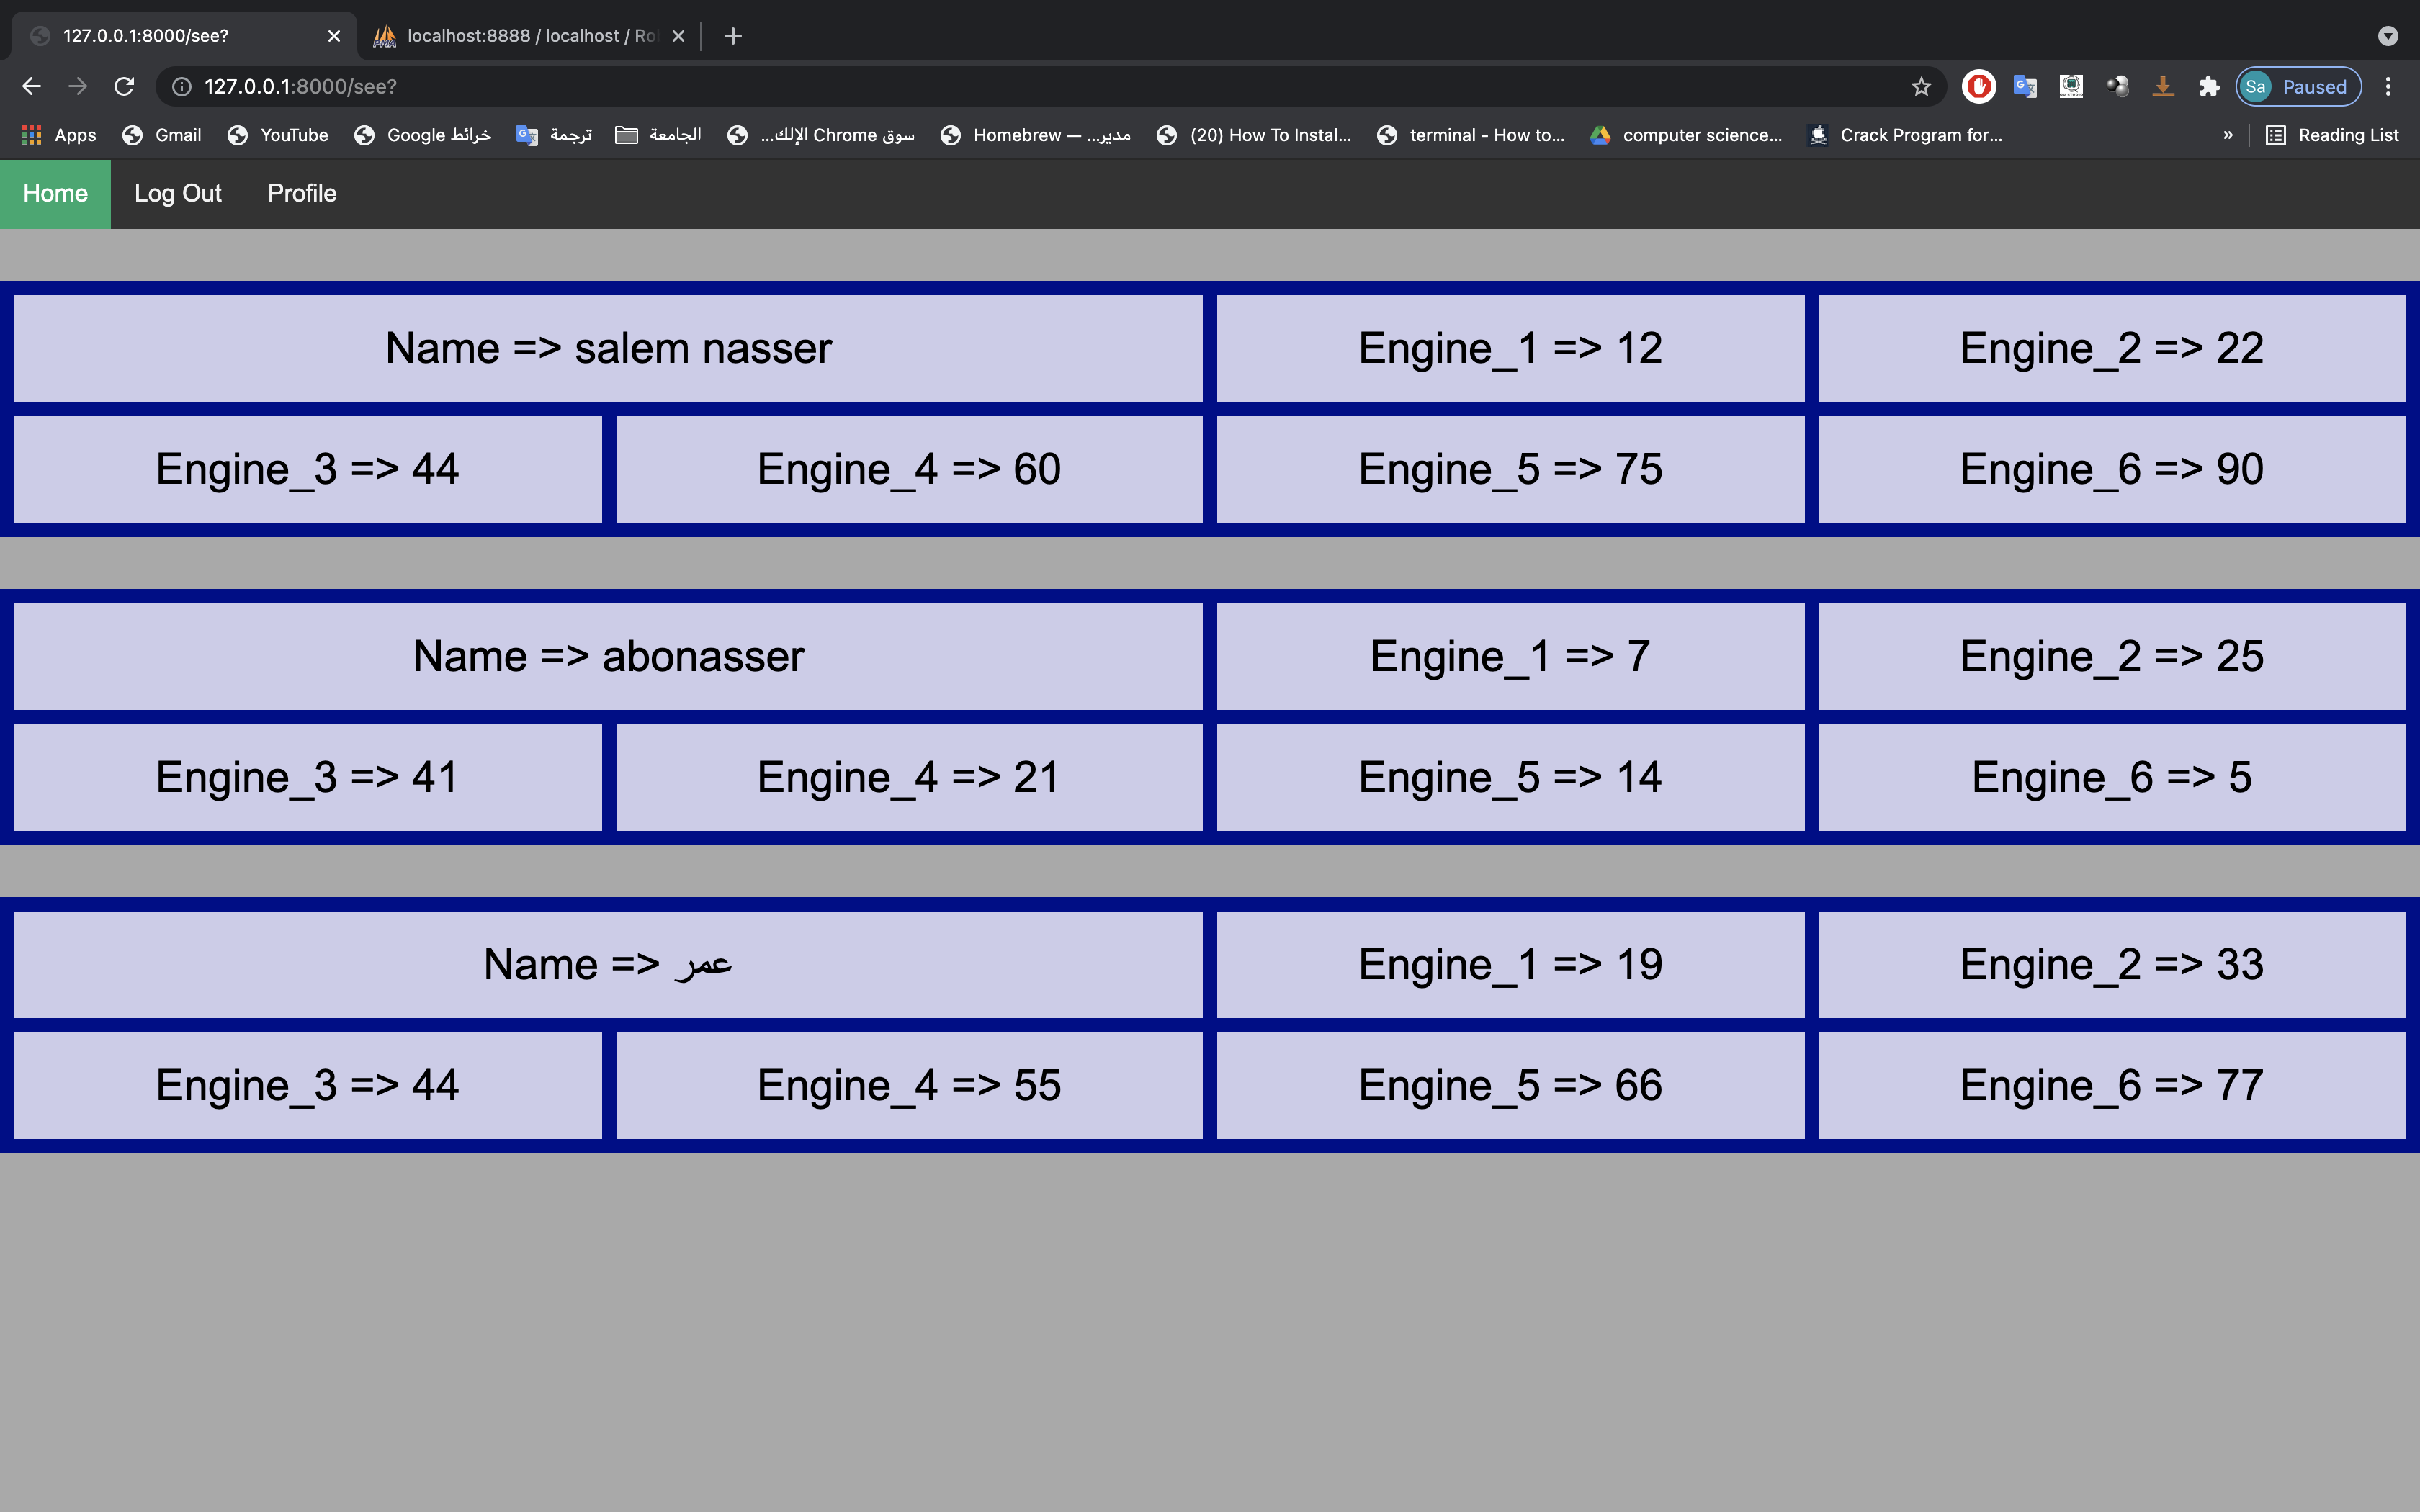Open the Google Translate extension
Screen dimensions: 2420x1512
[x=2025, y=86]
